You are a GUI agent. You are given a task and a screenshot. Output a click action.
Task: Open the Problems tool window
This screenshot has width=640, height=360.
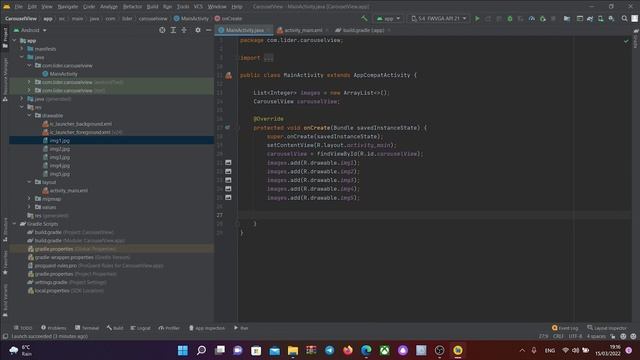tap(53, 328)
